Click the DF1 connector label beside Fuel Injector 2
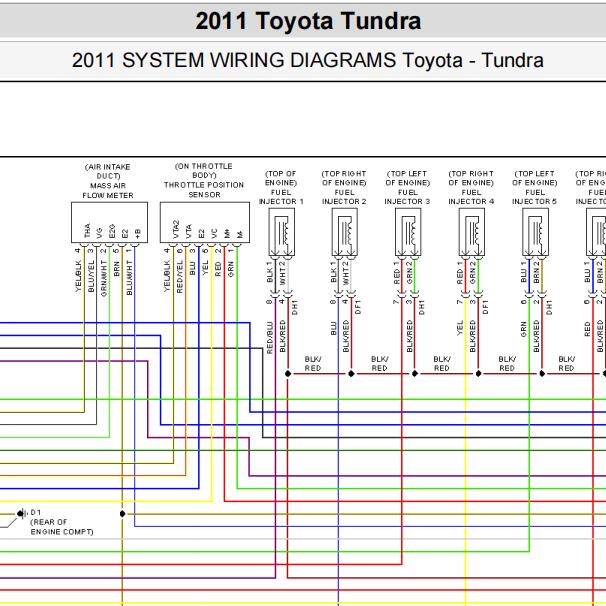This screenshot has height=606, width=606. (x=357, y=307)
